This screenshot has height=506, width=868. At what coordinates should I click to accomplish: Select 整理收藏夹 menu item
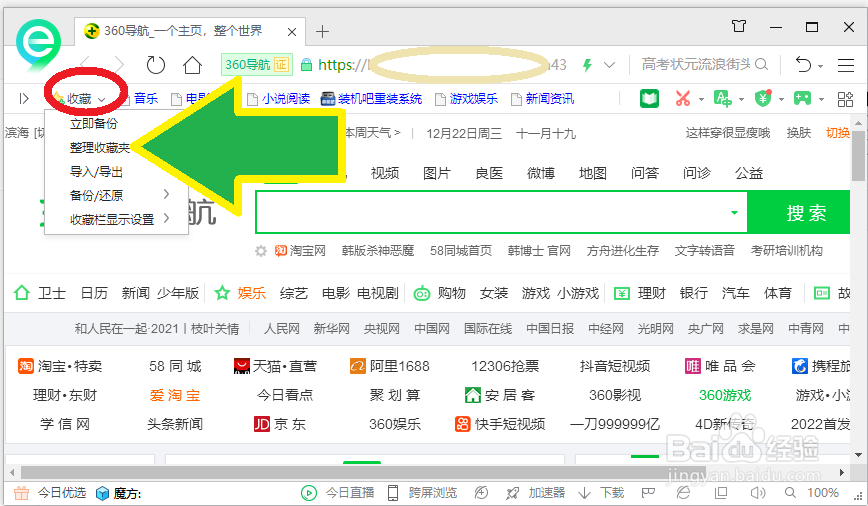pos(100,147)
